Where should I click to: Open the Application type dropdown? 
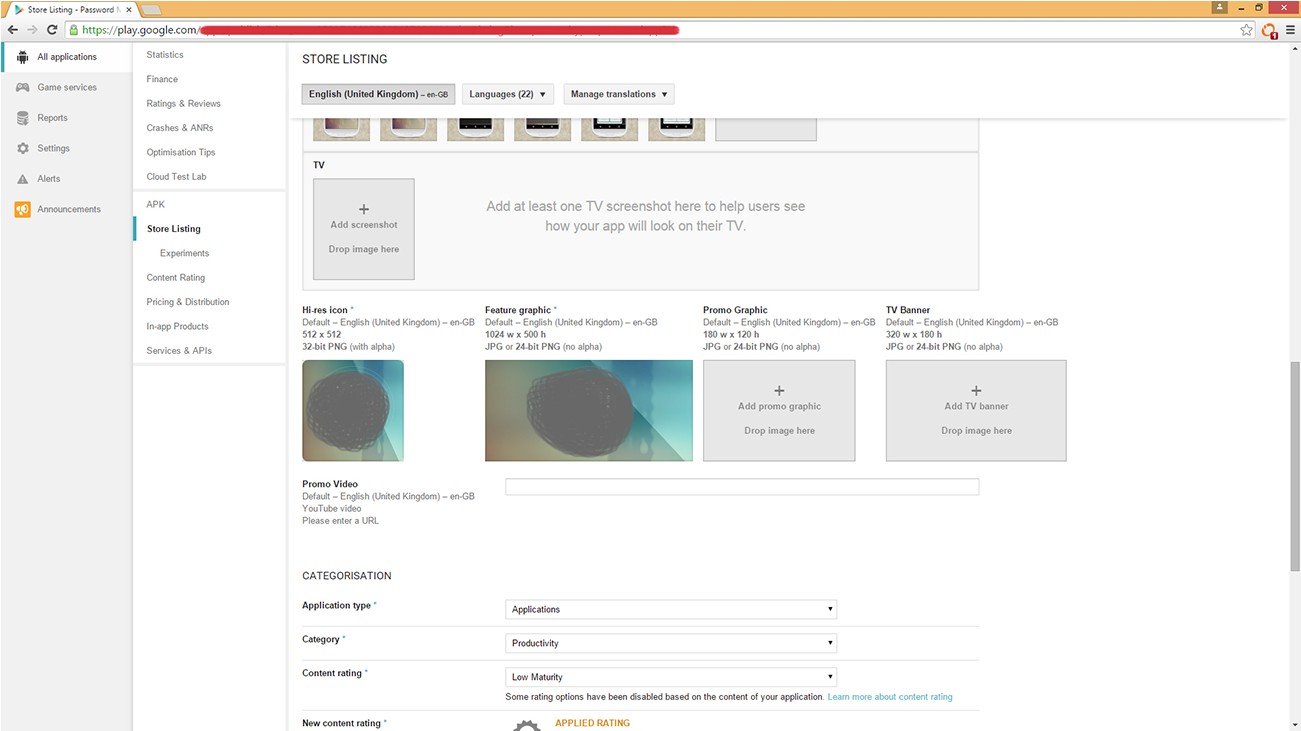pos(671,609)
